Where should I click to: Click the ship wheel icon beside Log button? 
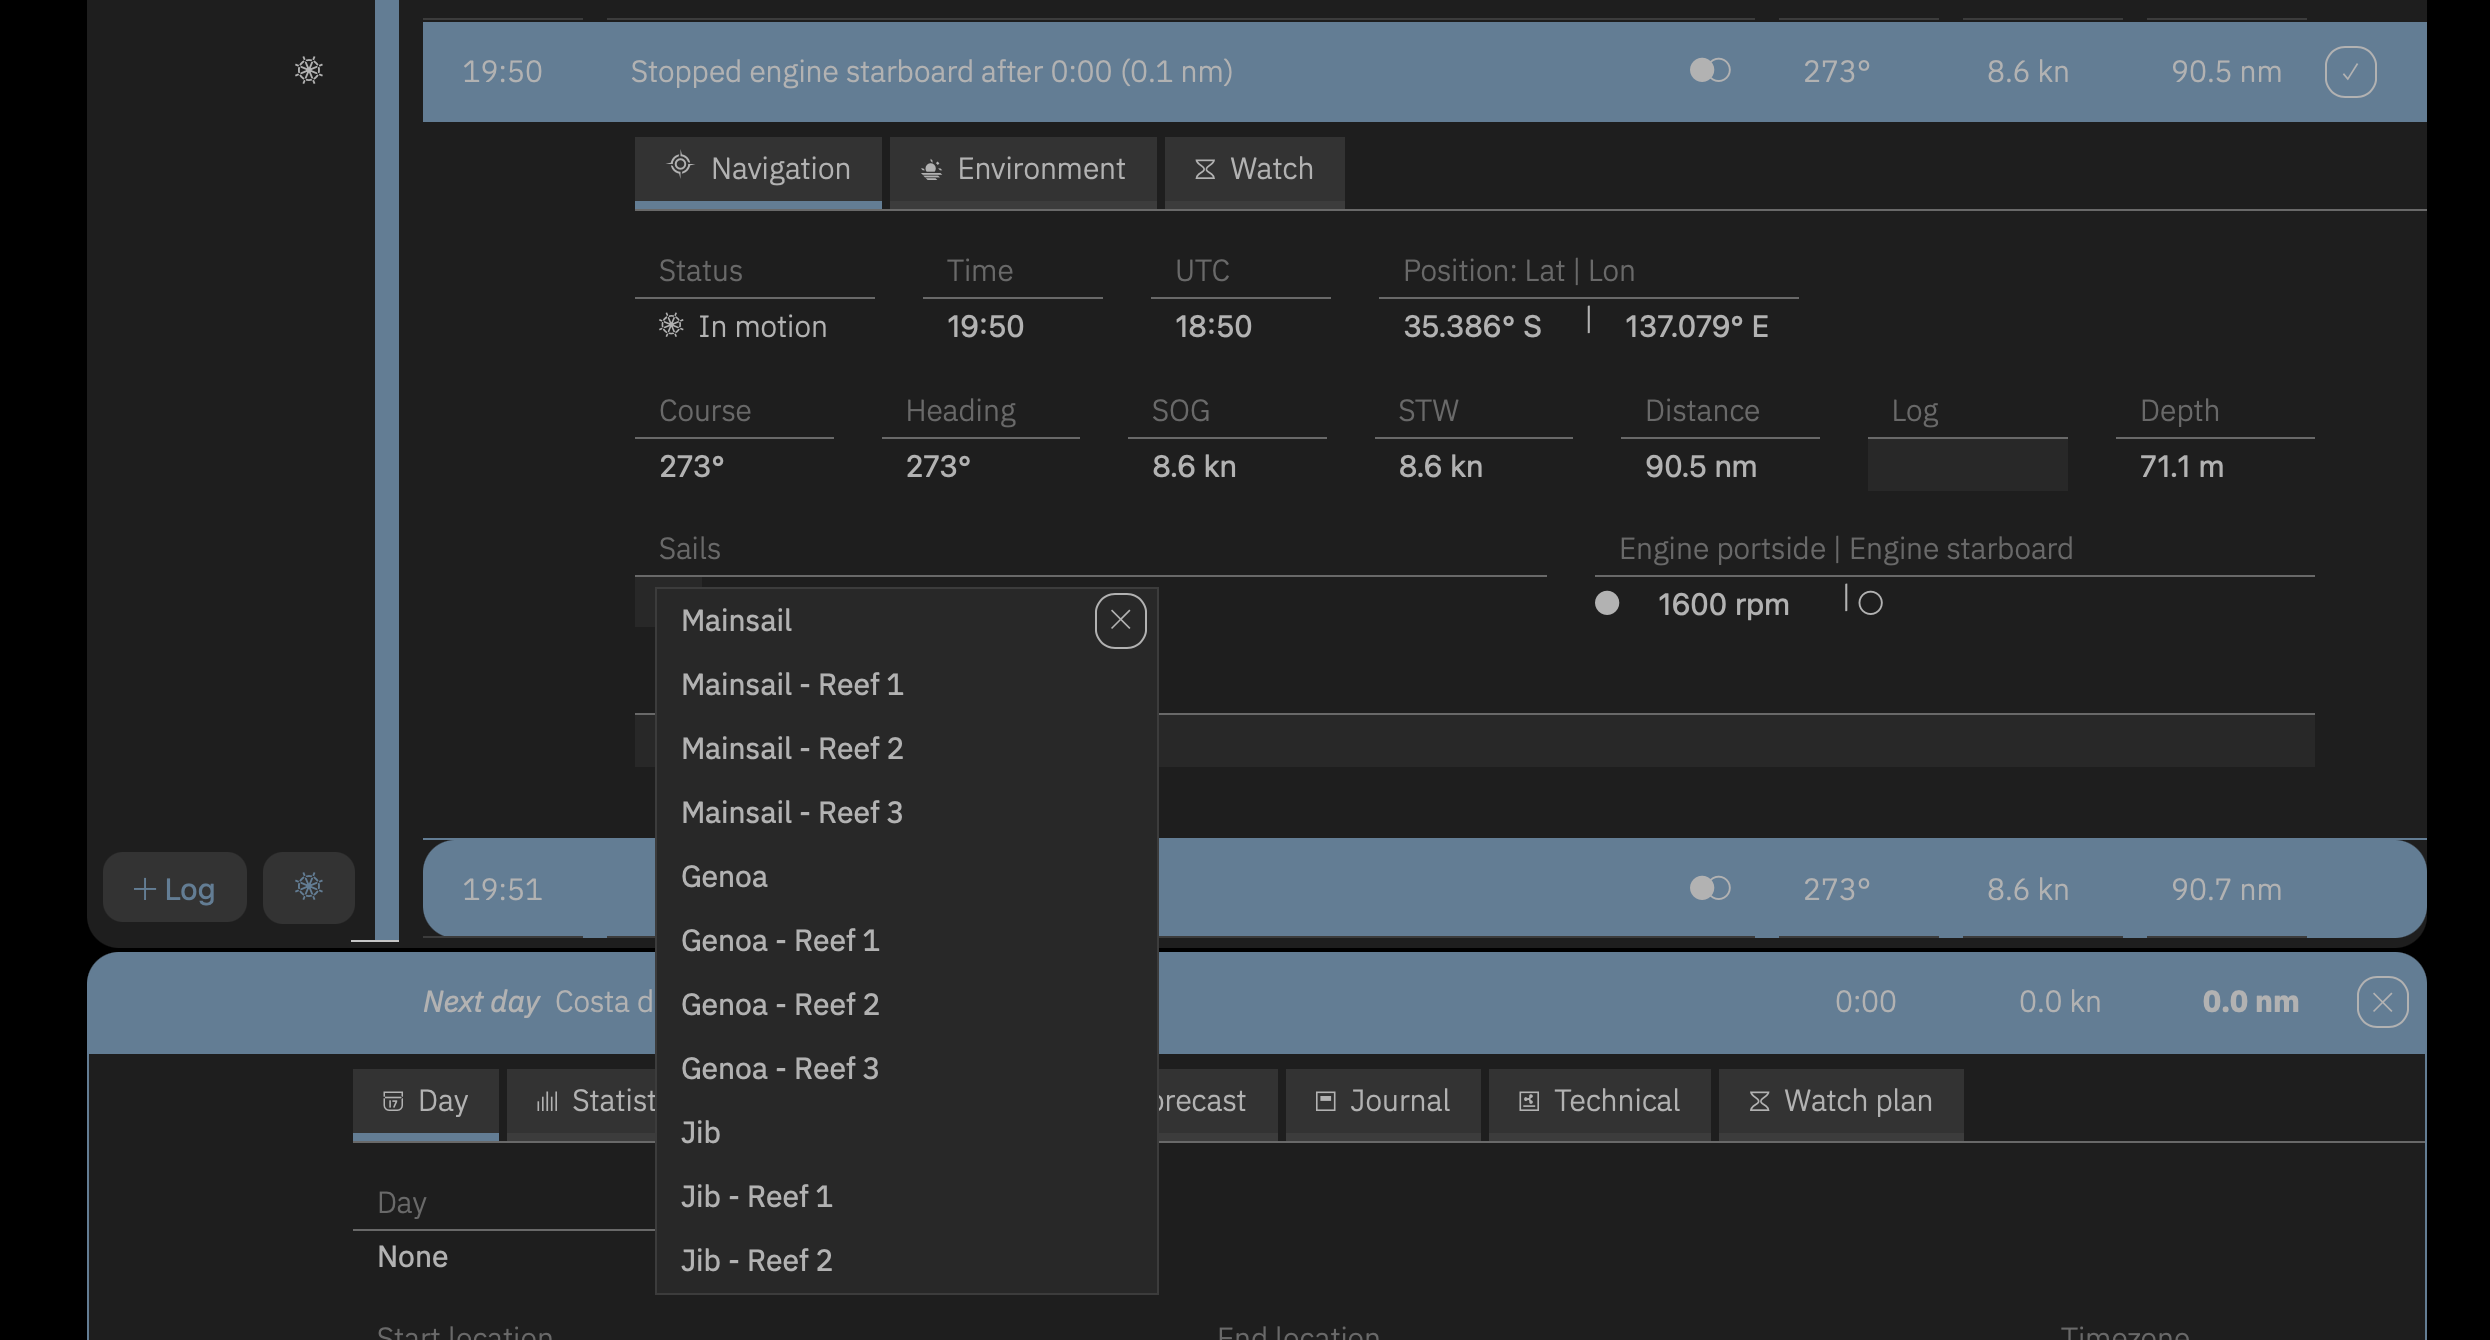pyautogui.click(x=308, y=887)
